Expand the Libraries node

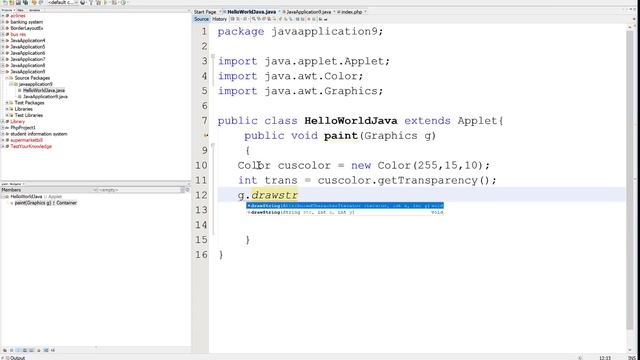(7, 109)
